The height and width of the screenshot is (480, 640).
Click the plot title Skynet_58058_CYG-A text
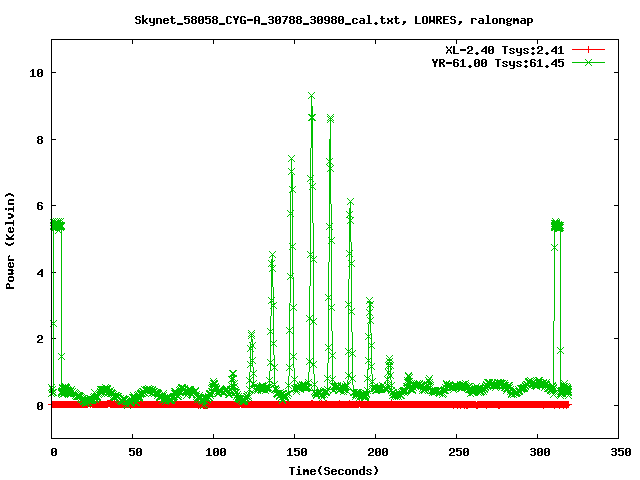pyautogui.click(x=333, y=20)
